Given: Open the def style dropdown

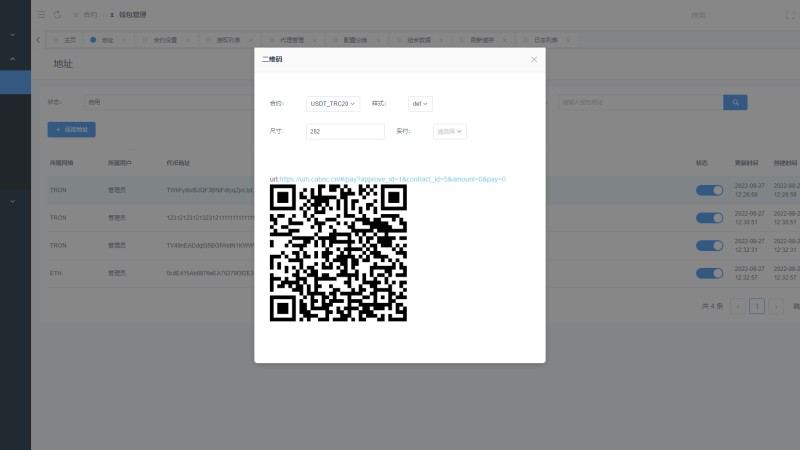Looking at the screenshot, I should click(420, 104).
